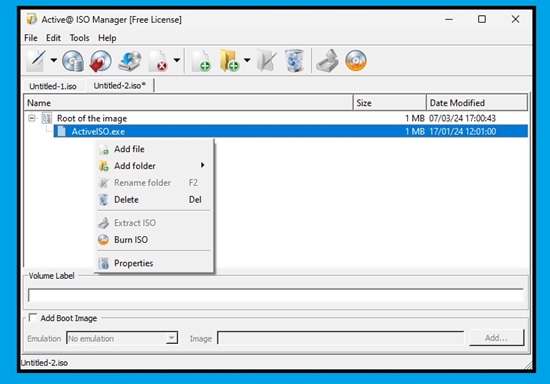Click the open ISO disc toolbar icon
The width and height of the screenshot is (550, 384).
(x=73, y=61)
